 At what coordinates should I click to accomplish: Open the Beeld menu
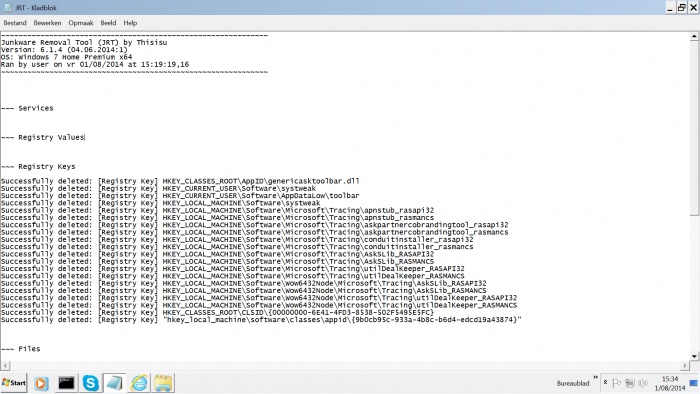(108, 23)
